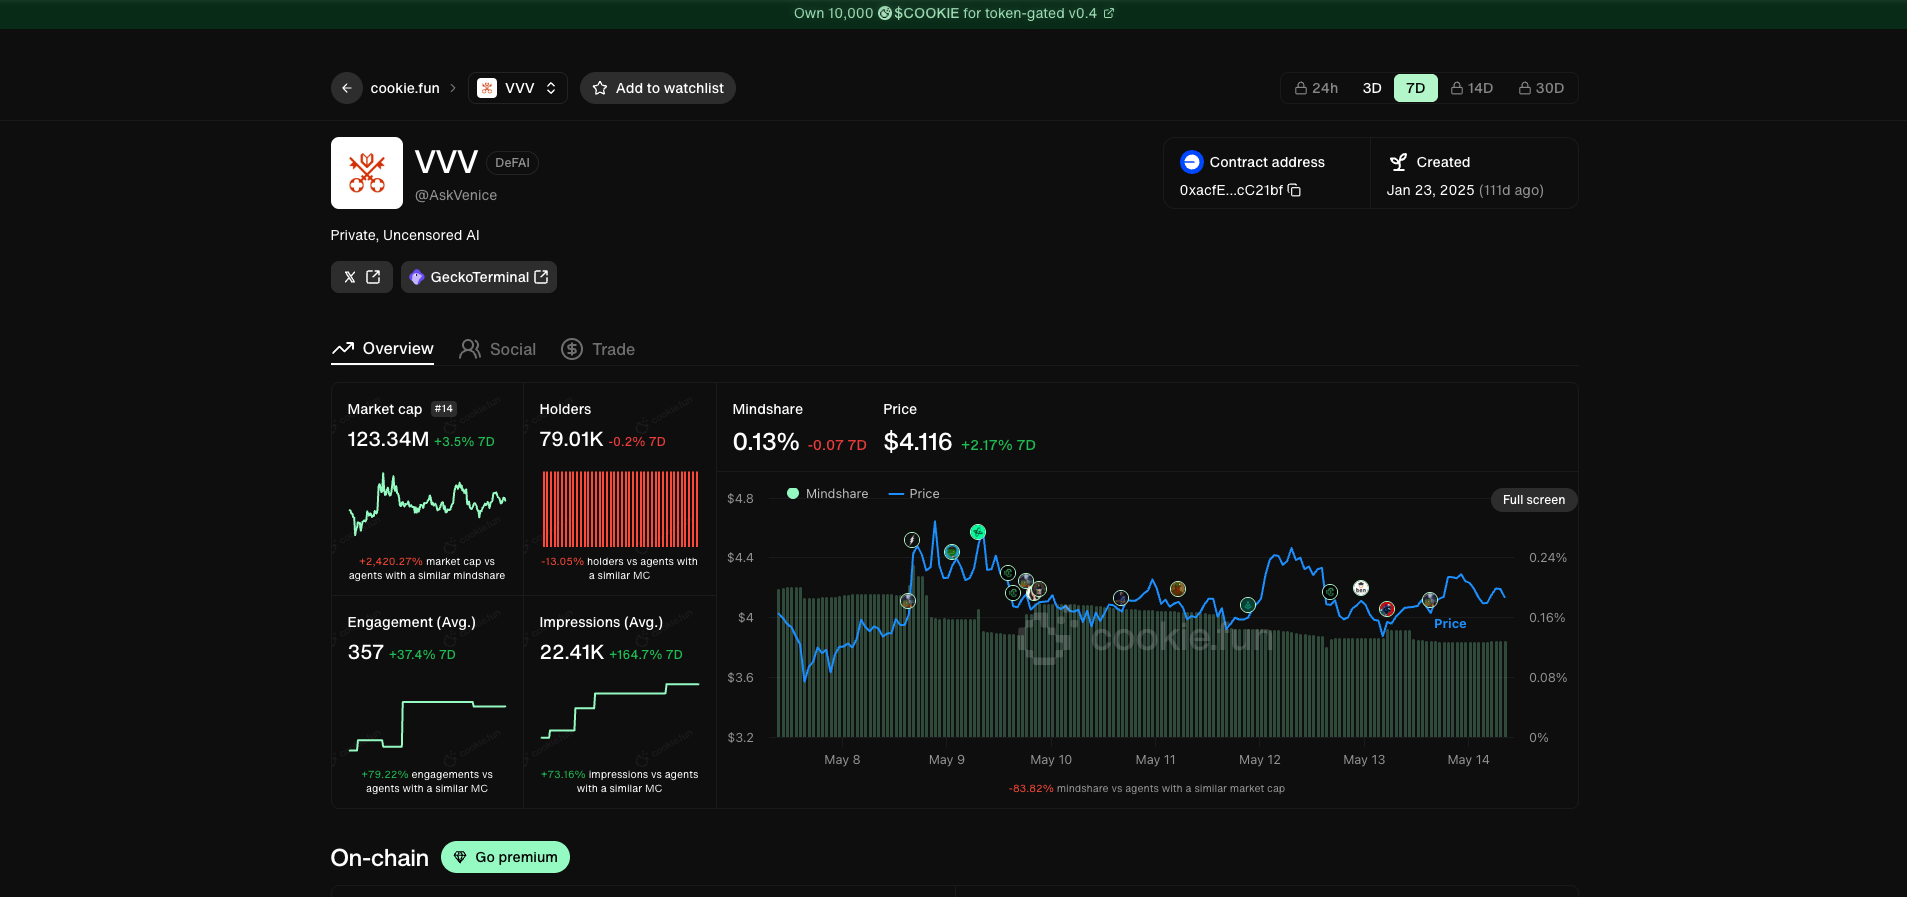Click the 22.41K impressions value

tap(571, 652)
